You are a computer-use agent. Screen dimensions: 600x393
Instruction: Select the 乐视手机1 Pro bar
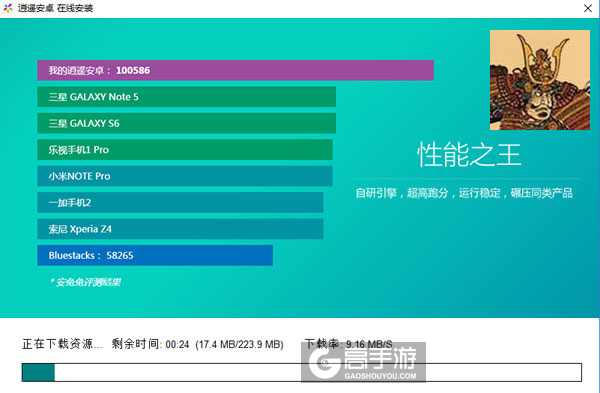(185, 150)
